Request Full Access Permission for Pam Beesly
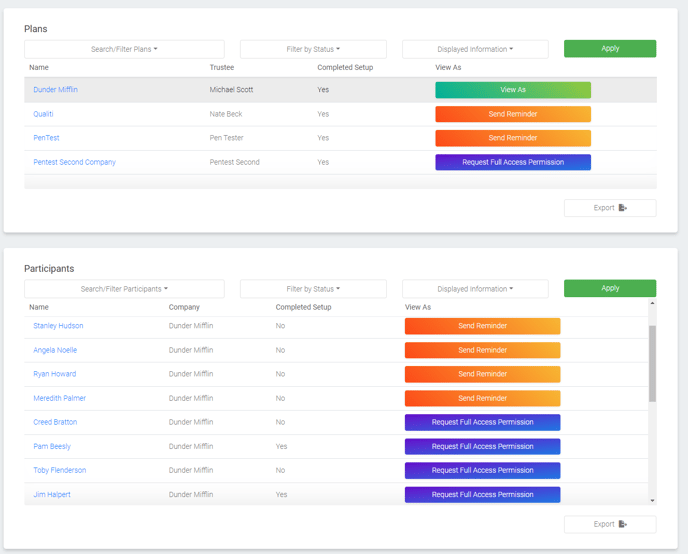This screenshot has width=688, height=554. [x=482, y=446]
